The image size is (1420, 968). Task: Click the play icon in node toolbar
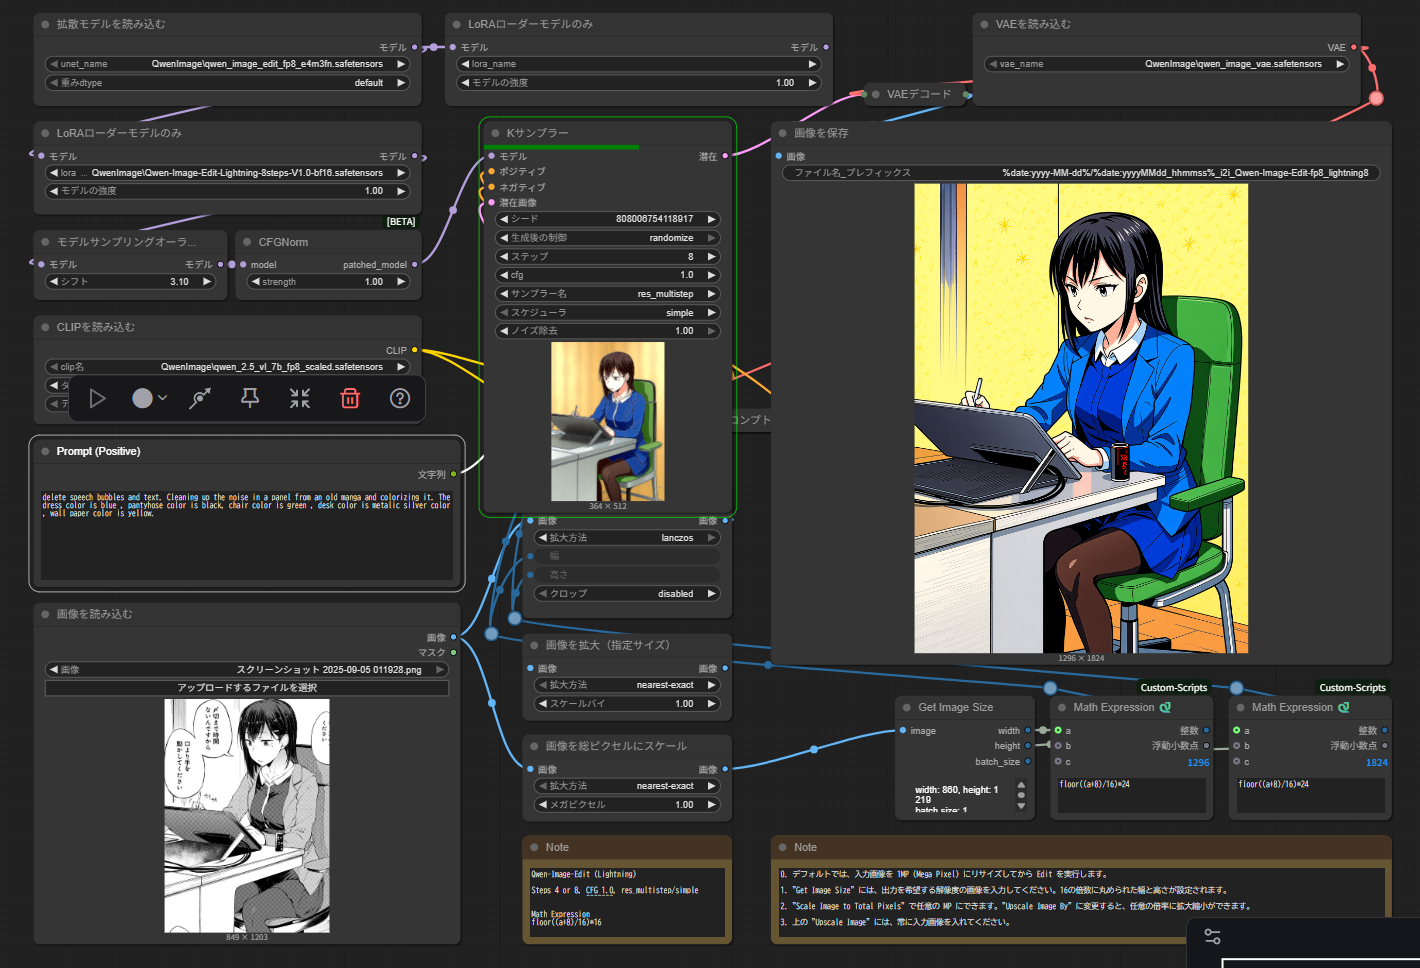(x=97, y=399)
